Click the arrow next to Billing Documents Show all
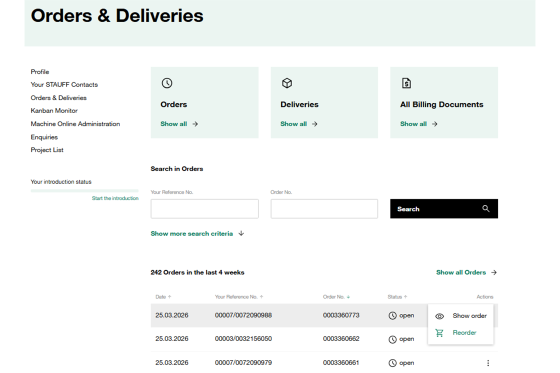 435,124
